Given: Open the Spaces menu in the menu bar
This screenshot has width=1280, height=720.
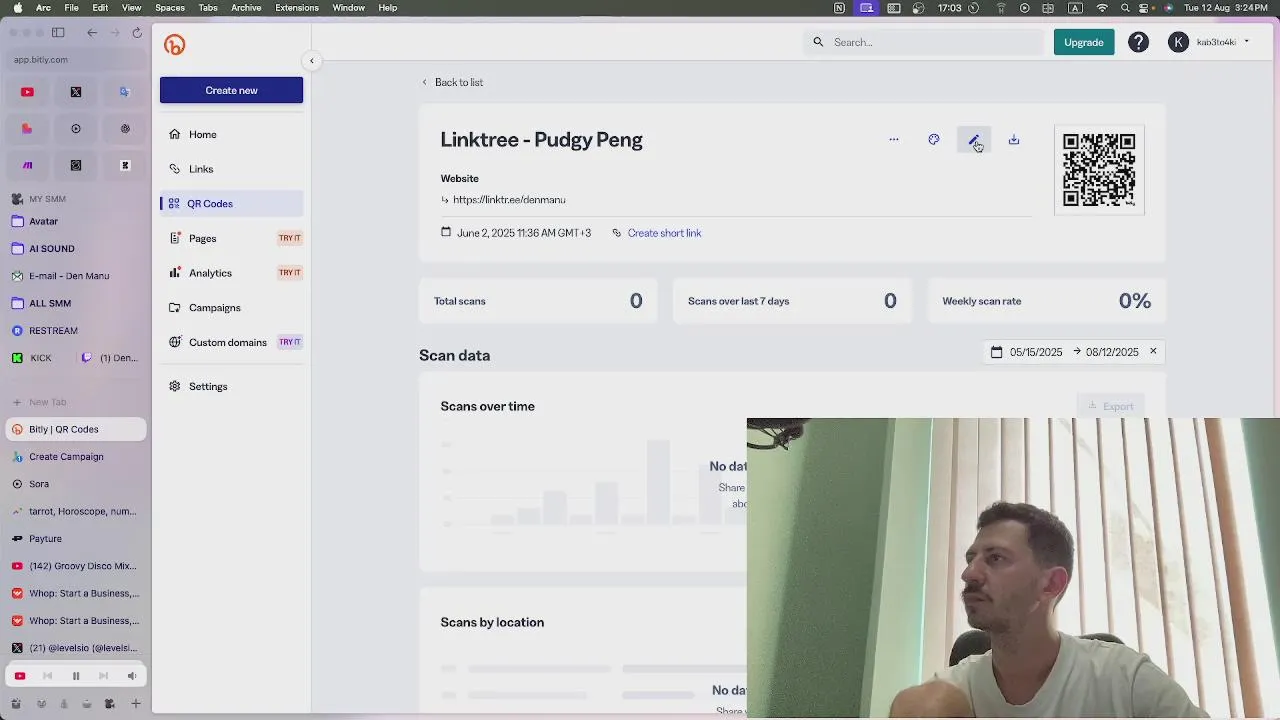Looking at the screenshot, I should [170, 8].
